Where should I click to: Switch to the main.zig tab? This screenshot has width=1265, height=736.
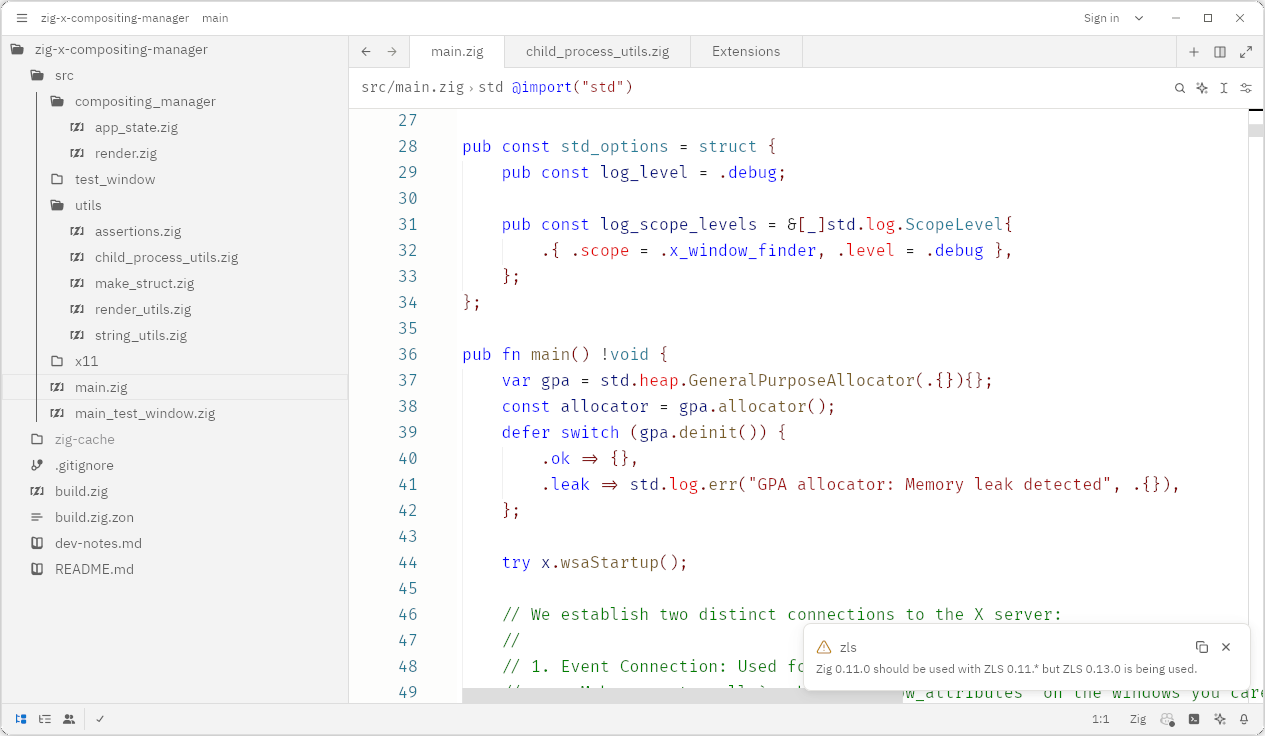coord(457,52)
